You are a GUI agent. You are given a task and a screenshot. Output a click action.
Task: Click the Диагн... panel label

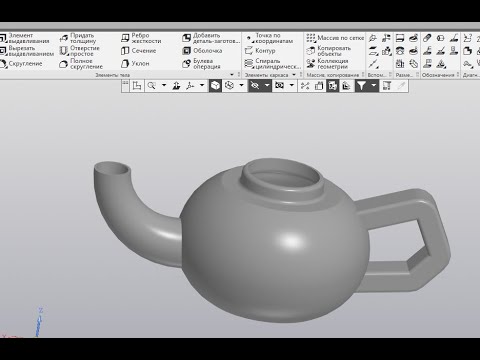[x=471, y=75]
